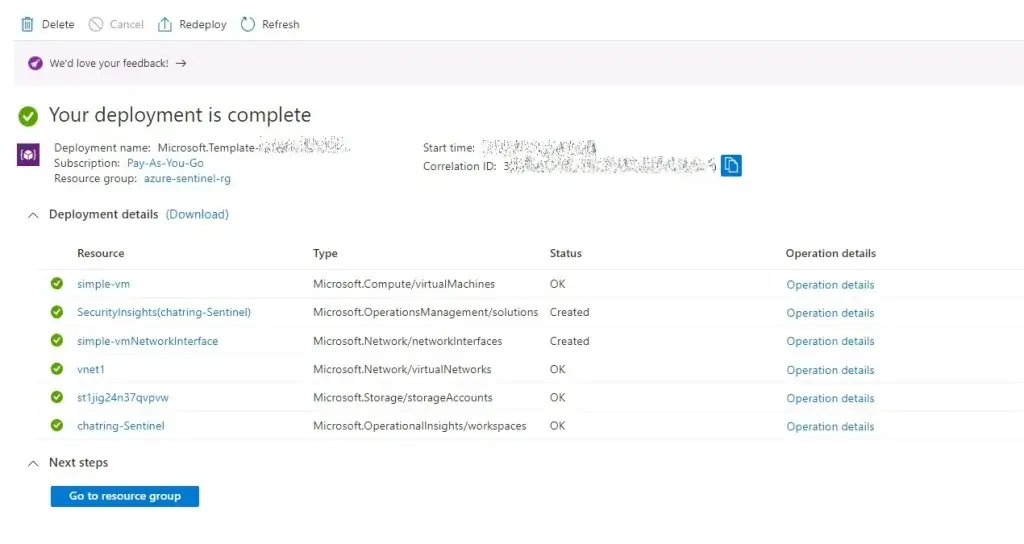Click the Microsoft.Network/networkInterfaces type cell
Viewport: 1024px width, 544px height.
(x=408, y=341)
